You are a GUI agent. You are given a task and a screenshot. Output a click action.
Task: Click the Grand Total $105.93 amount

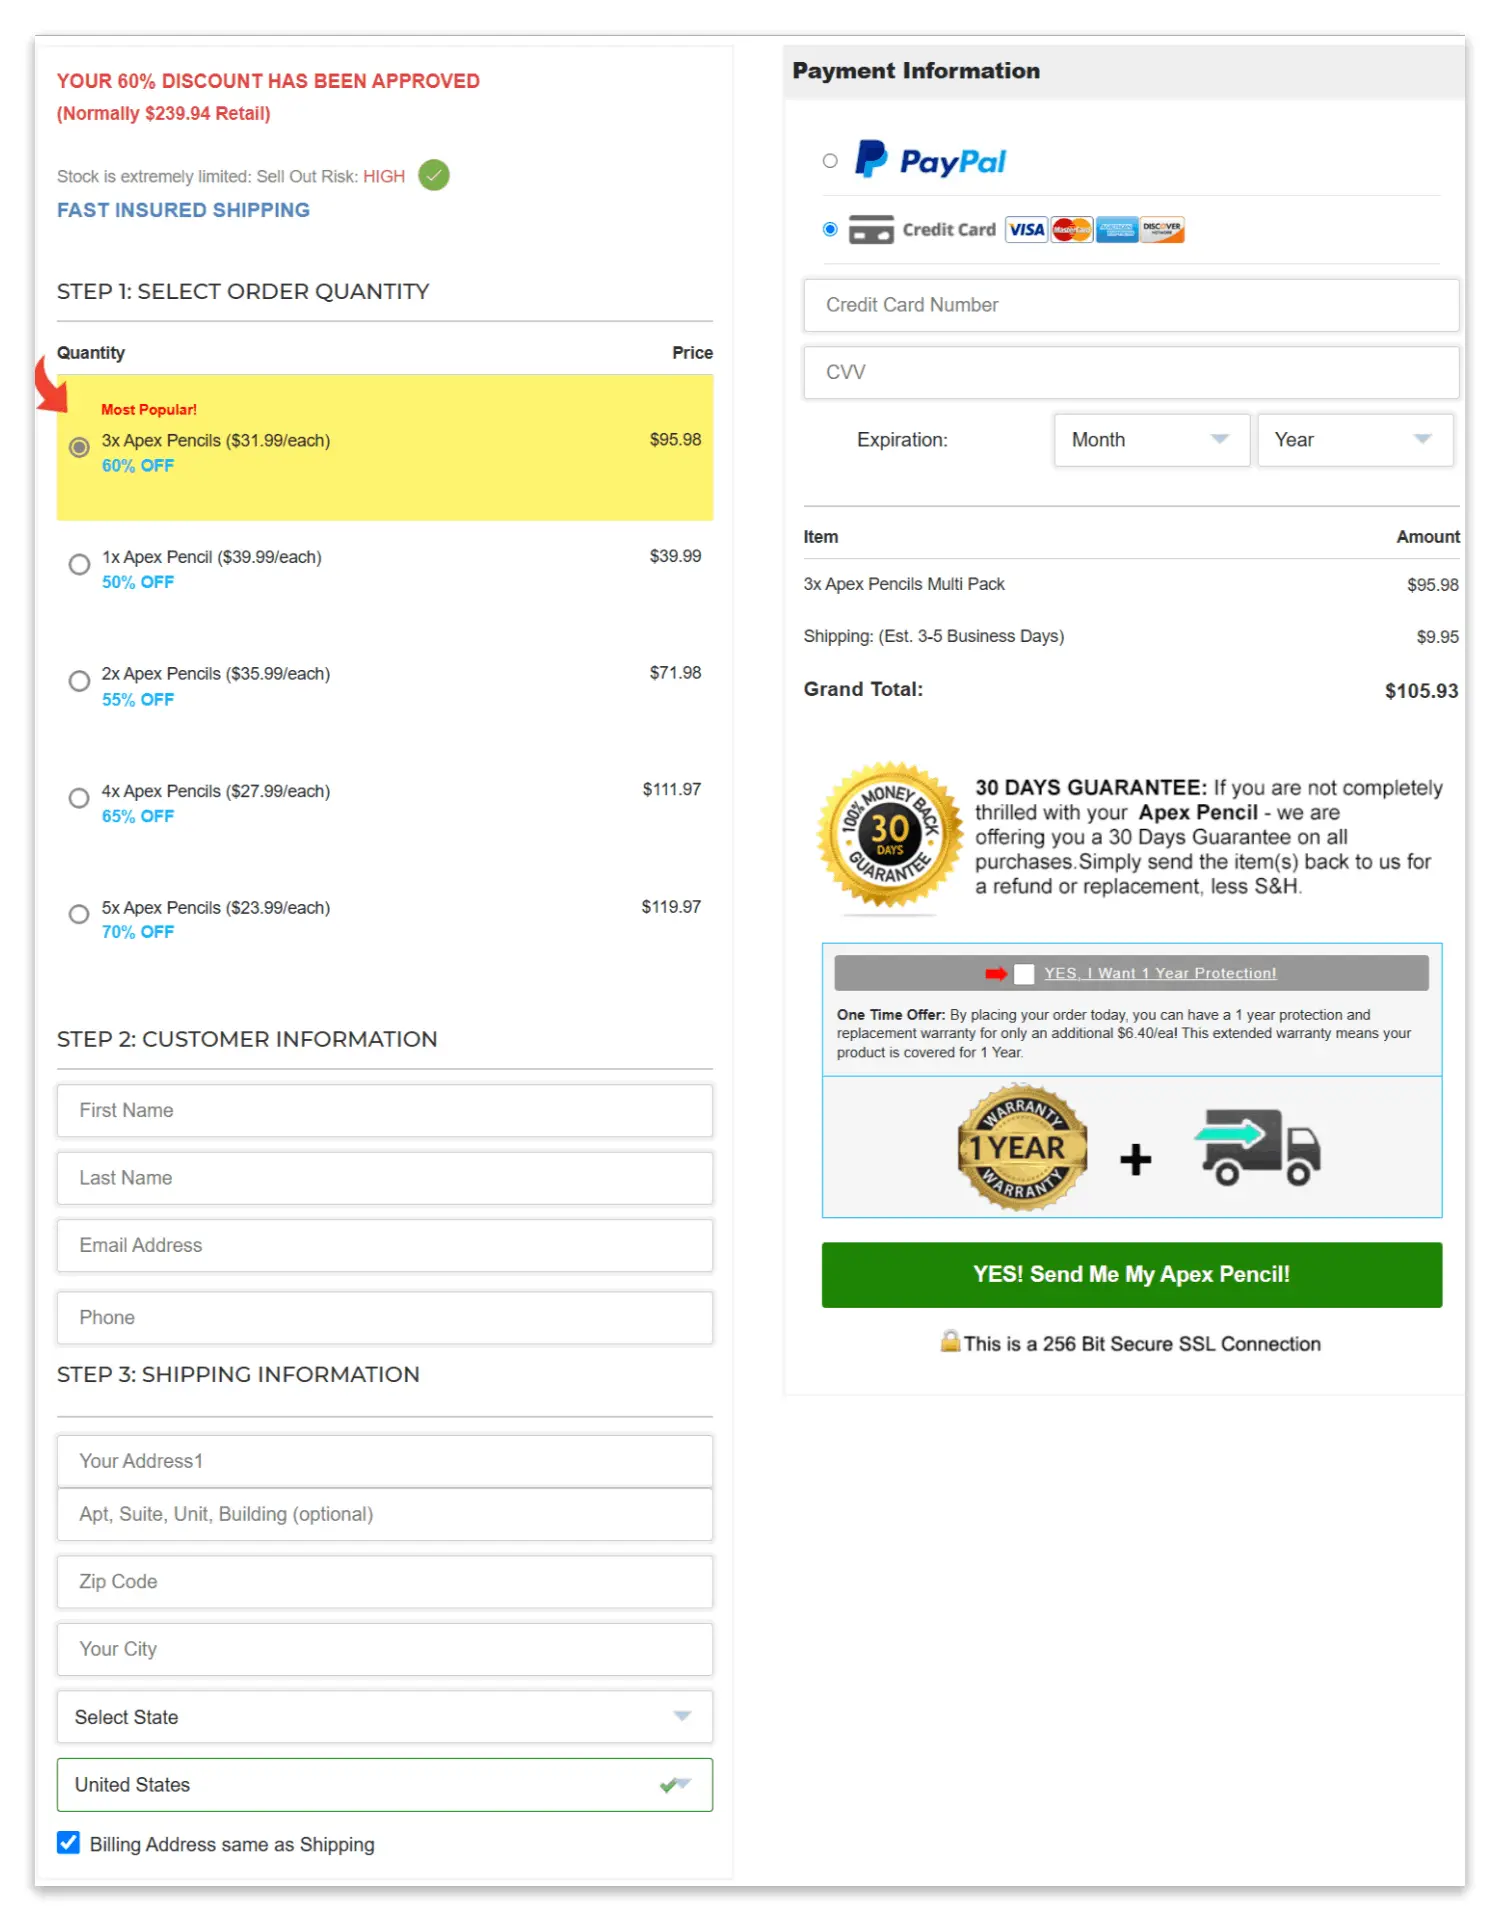click(1421, 691)
